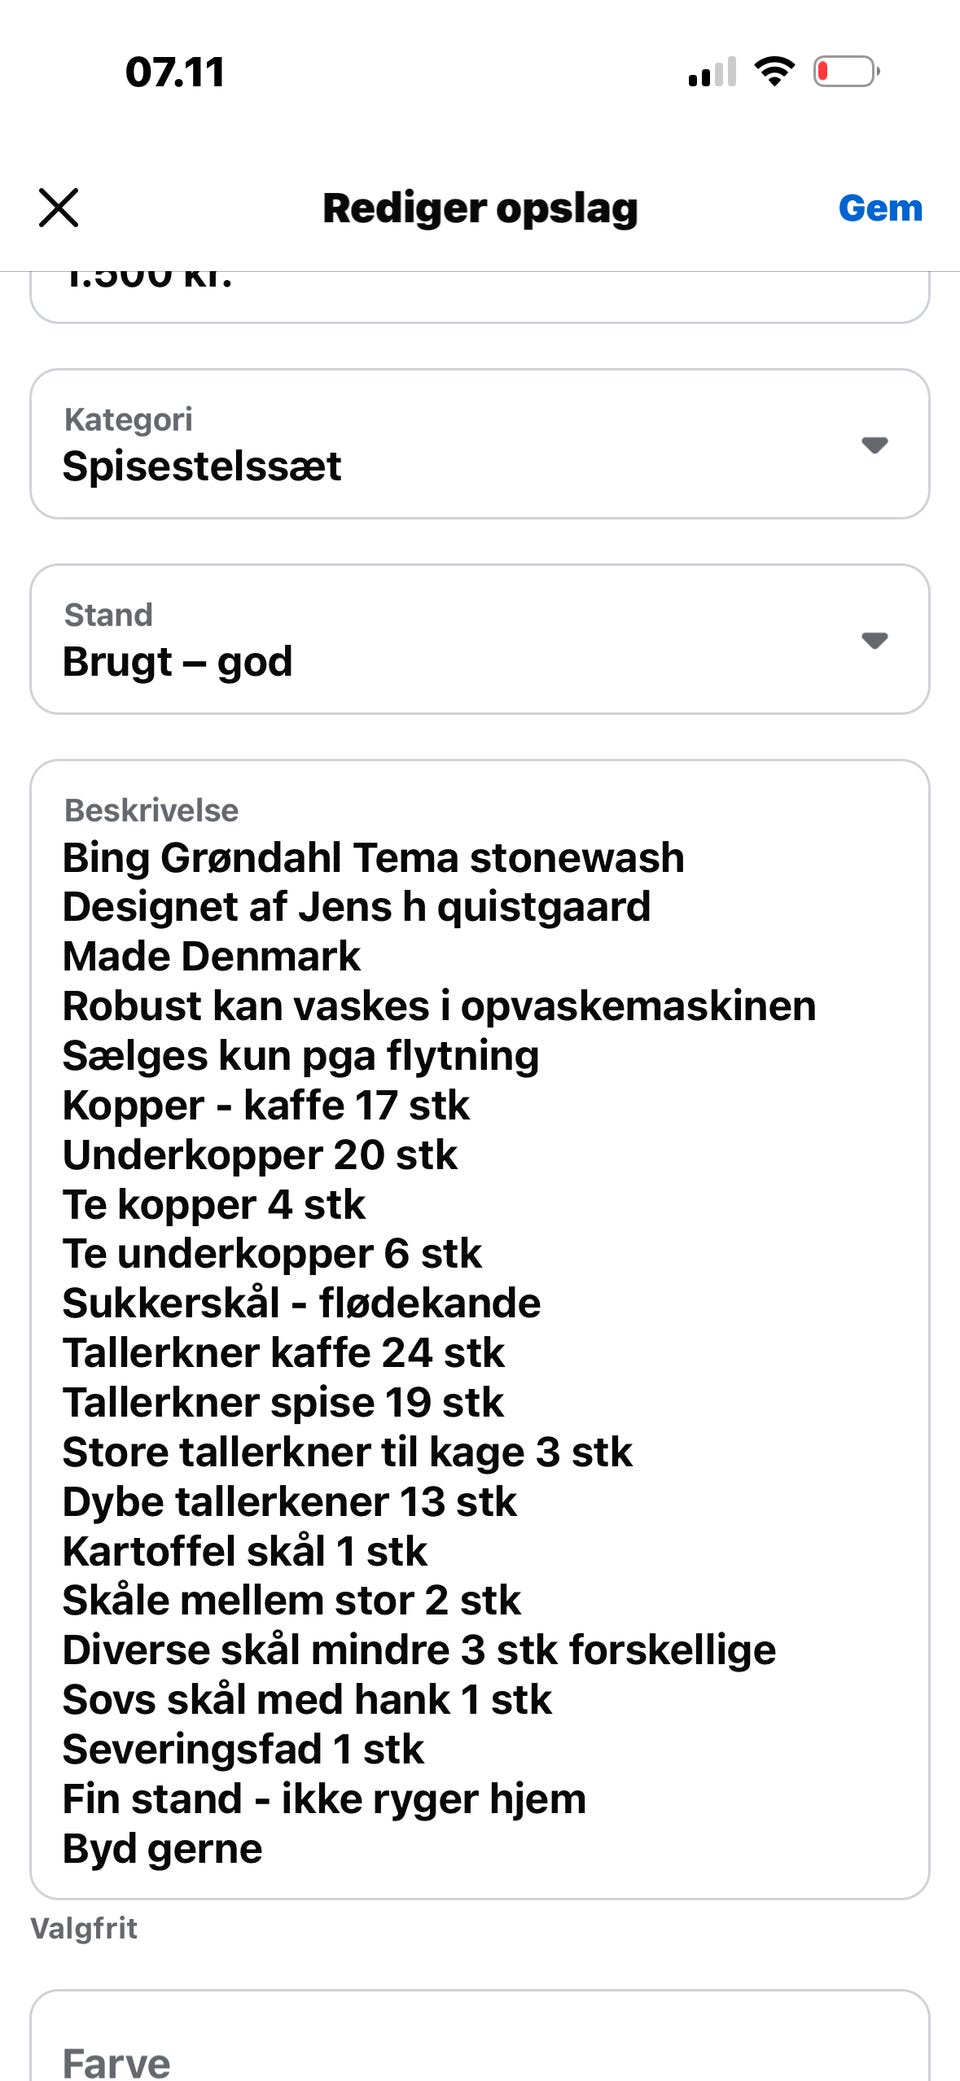The image size is (960, 2081).
Task: Tap 'Fin stand - ikke ryger hjem' line
Action: [324, 1799]
